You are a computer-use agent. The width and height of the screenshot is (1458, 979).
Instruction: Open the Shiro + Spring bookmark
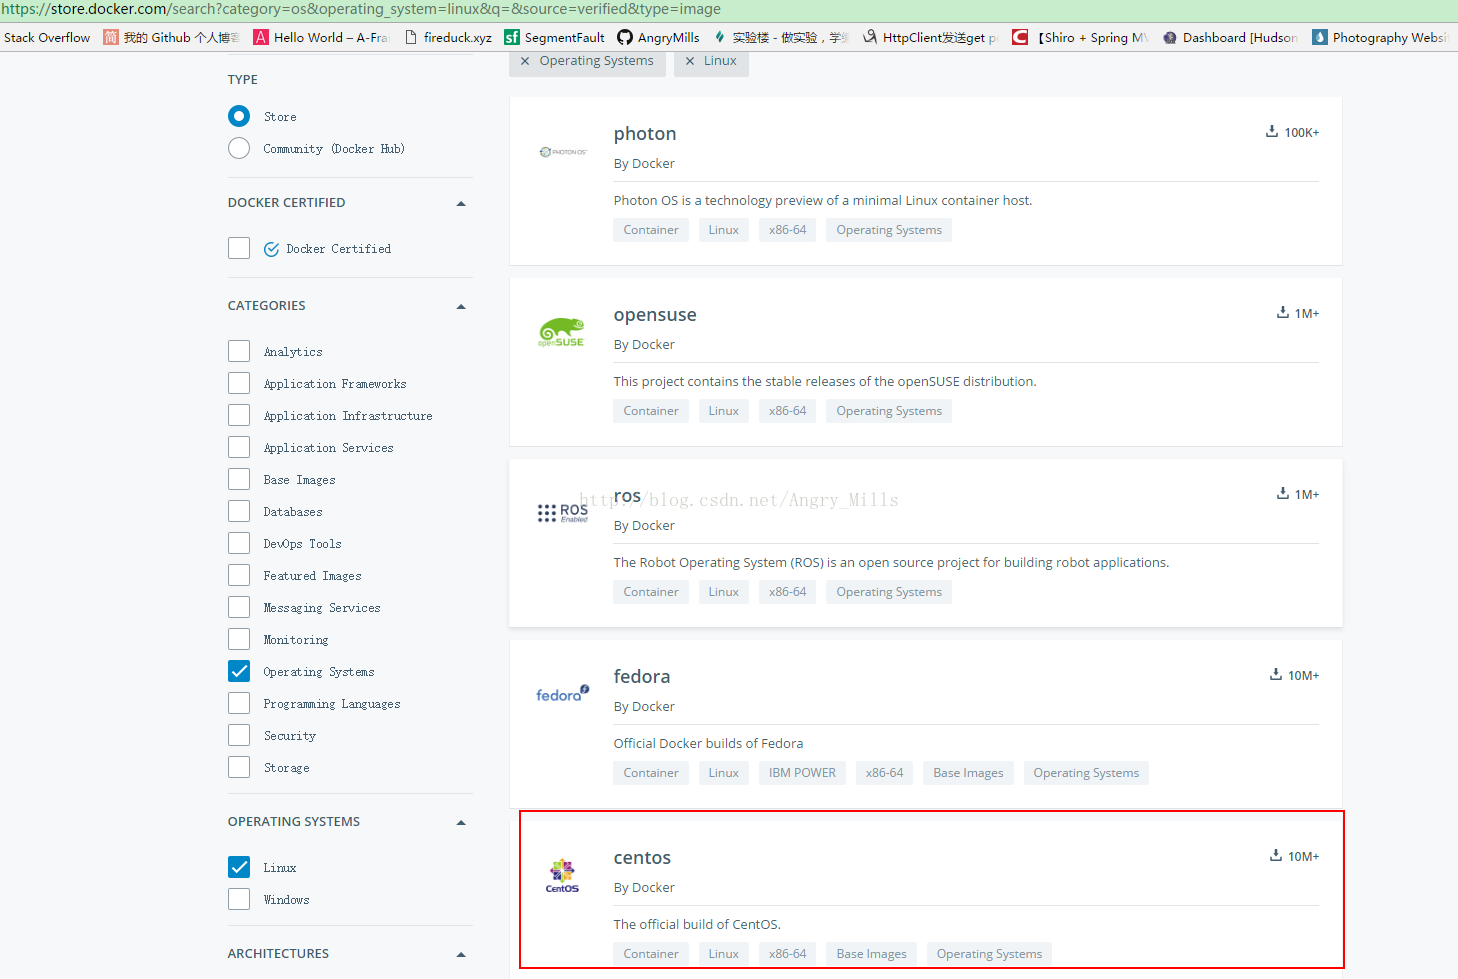(x=1080, y=37)
